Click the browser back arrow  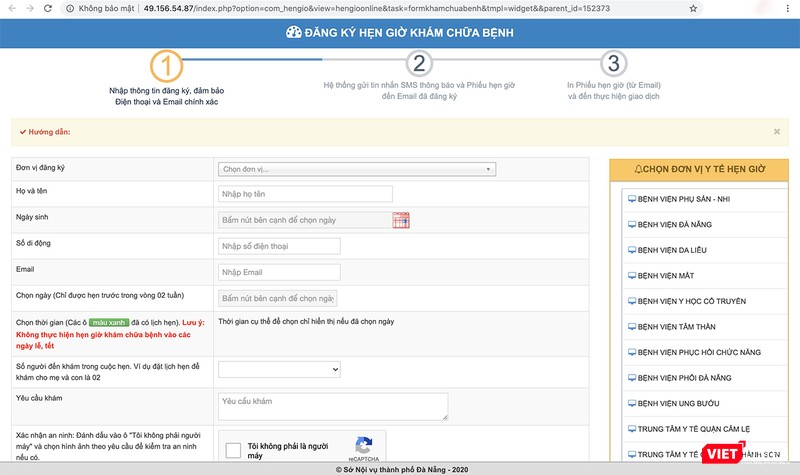point(9,8)
